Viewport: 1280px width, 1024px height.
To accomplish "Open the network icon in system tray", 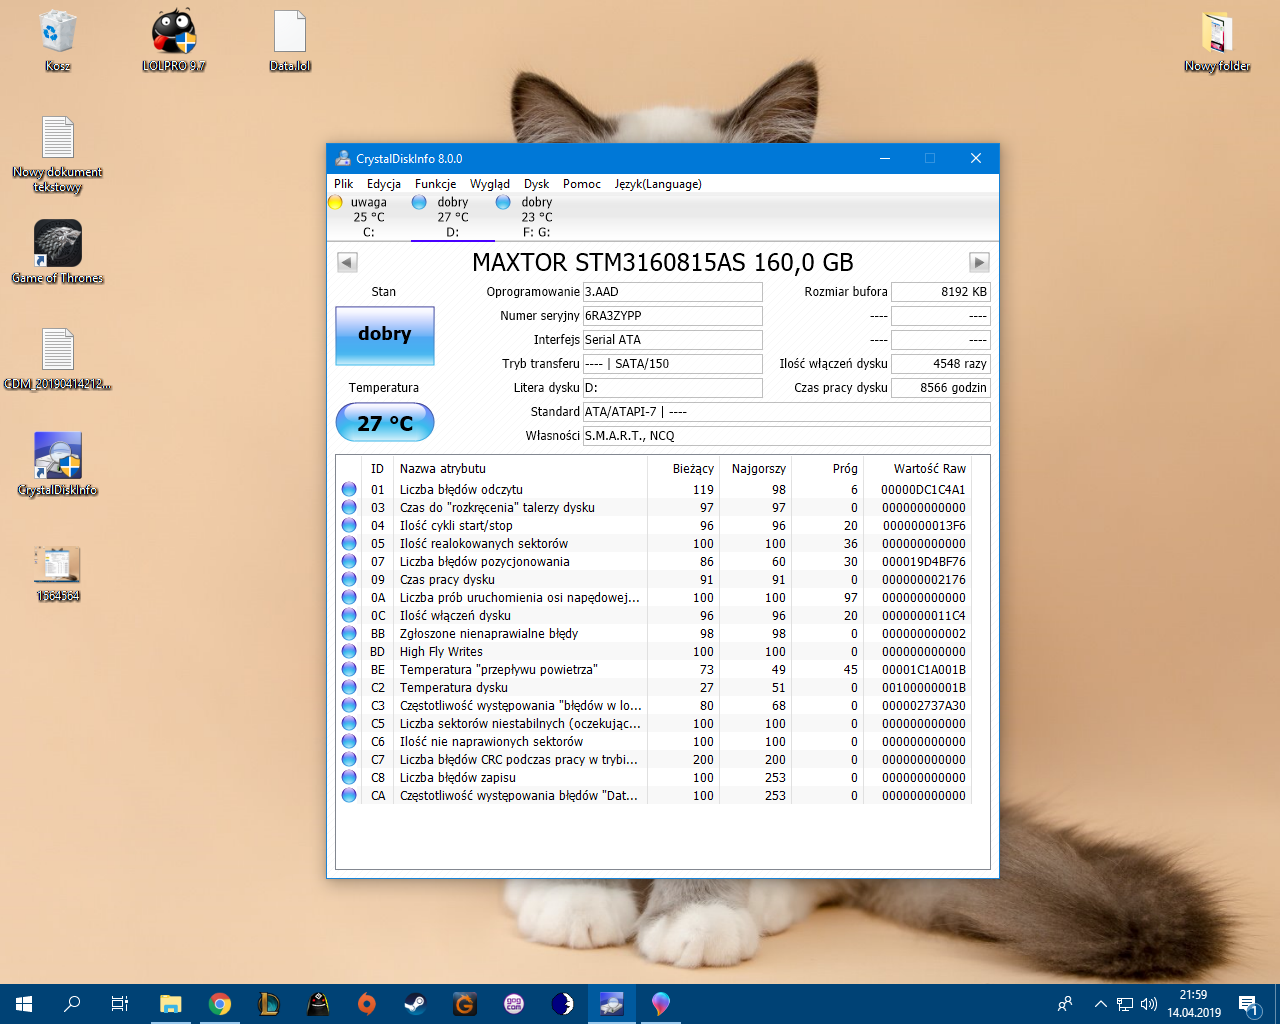I will click(x=1125, y=1004).
